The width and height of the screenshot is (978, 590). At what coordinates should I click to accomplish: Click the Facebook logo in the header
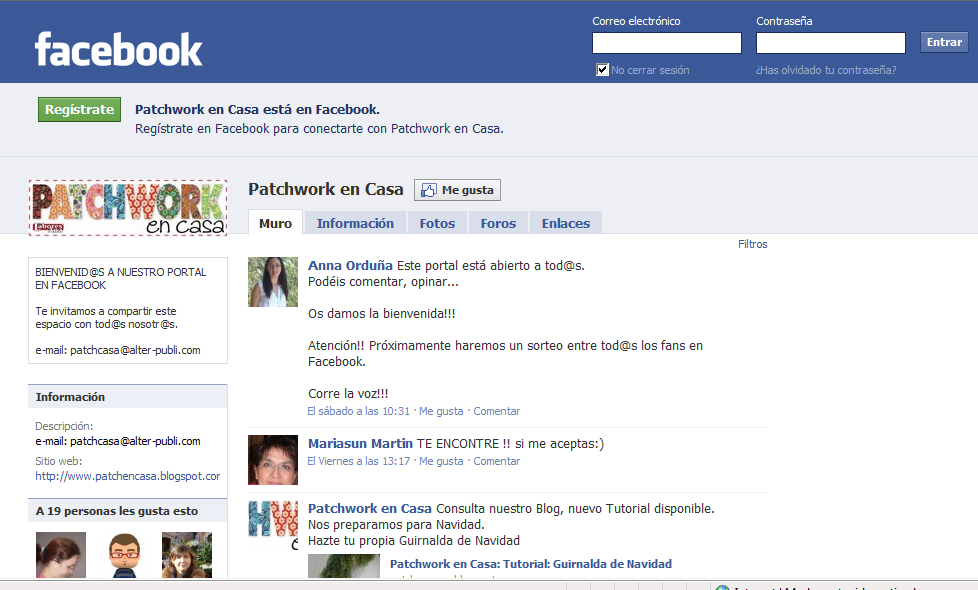119,49
